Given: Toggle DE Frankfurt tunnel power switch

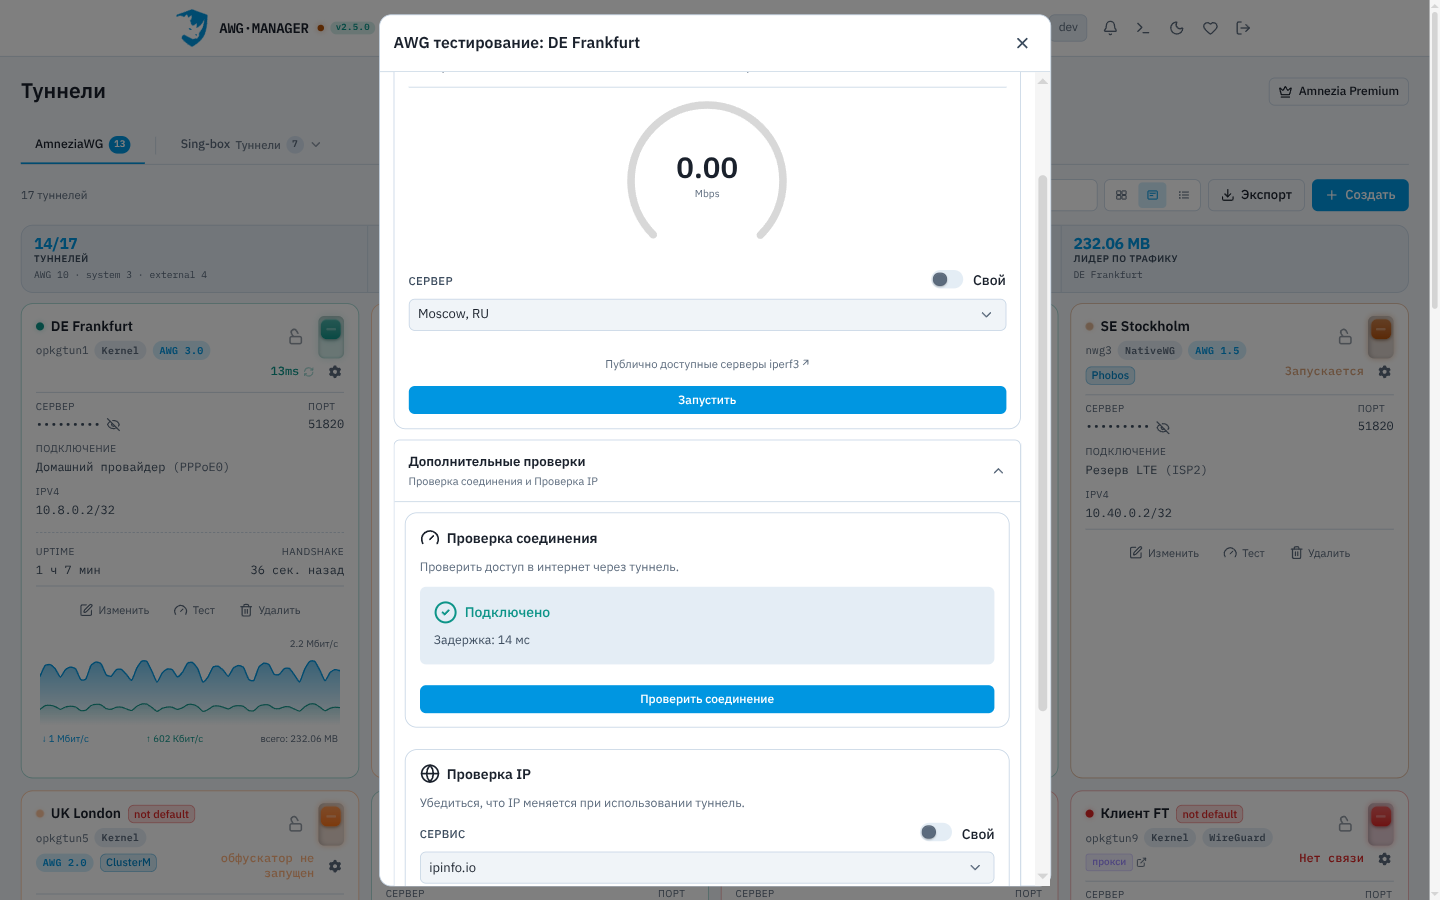Looking at the screenshot, I should click(x=331, y=337).
